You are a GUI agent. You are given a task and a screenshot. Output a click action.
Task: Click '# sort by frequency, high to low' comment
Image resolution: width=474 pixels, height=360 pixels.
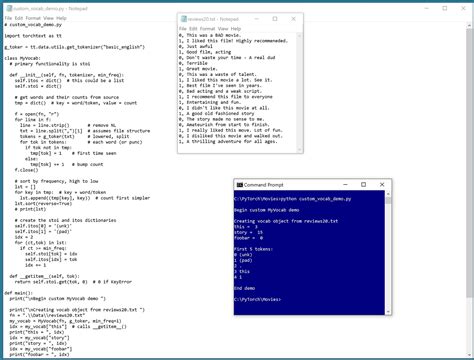point(56,181)
